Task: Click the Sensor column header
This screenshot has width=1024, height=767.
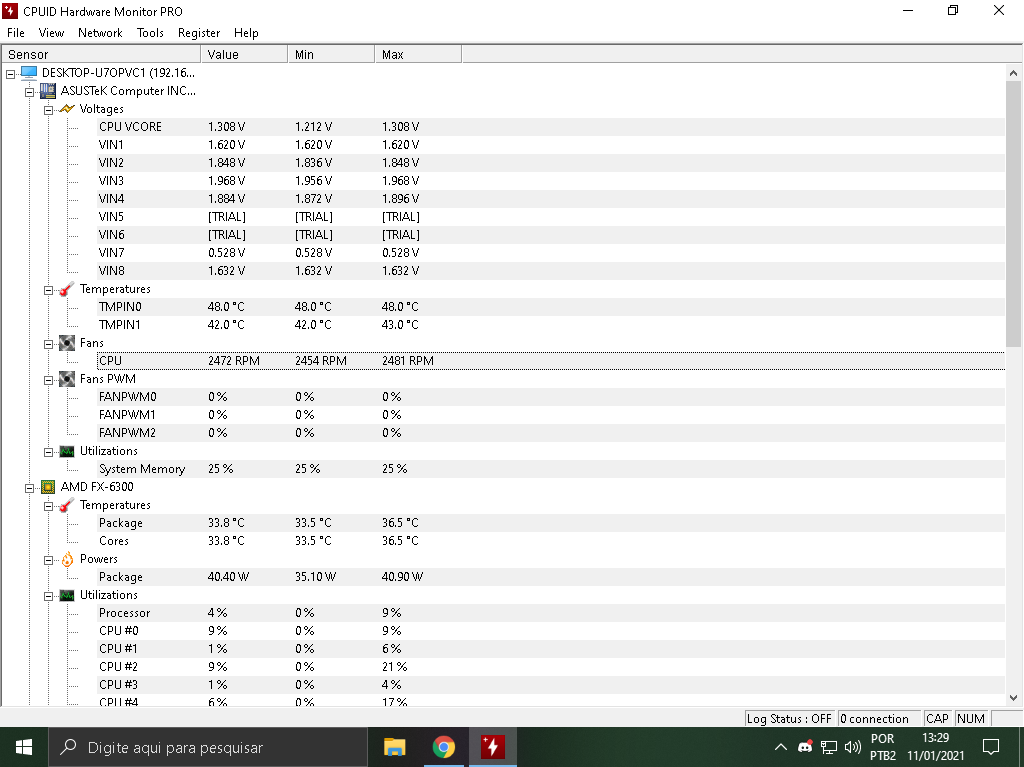Action: [101, 54]
